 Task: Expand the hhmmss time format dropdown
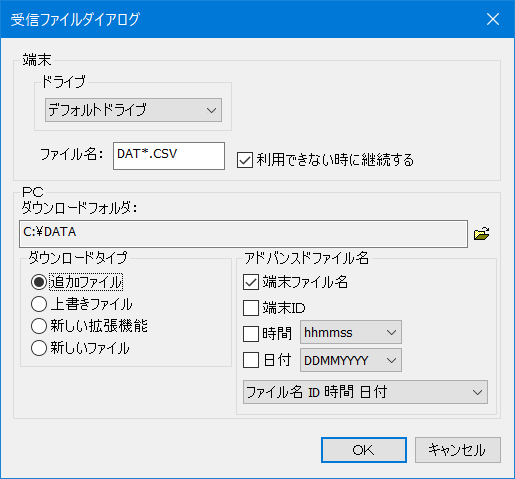[351, 332]
